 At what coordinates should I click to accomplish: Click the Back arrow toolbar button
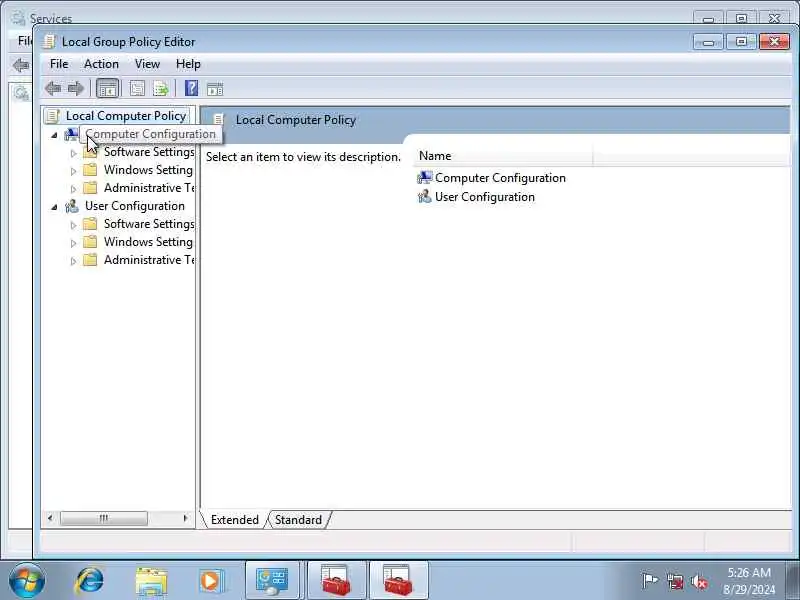(x=53, y=89)
